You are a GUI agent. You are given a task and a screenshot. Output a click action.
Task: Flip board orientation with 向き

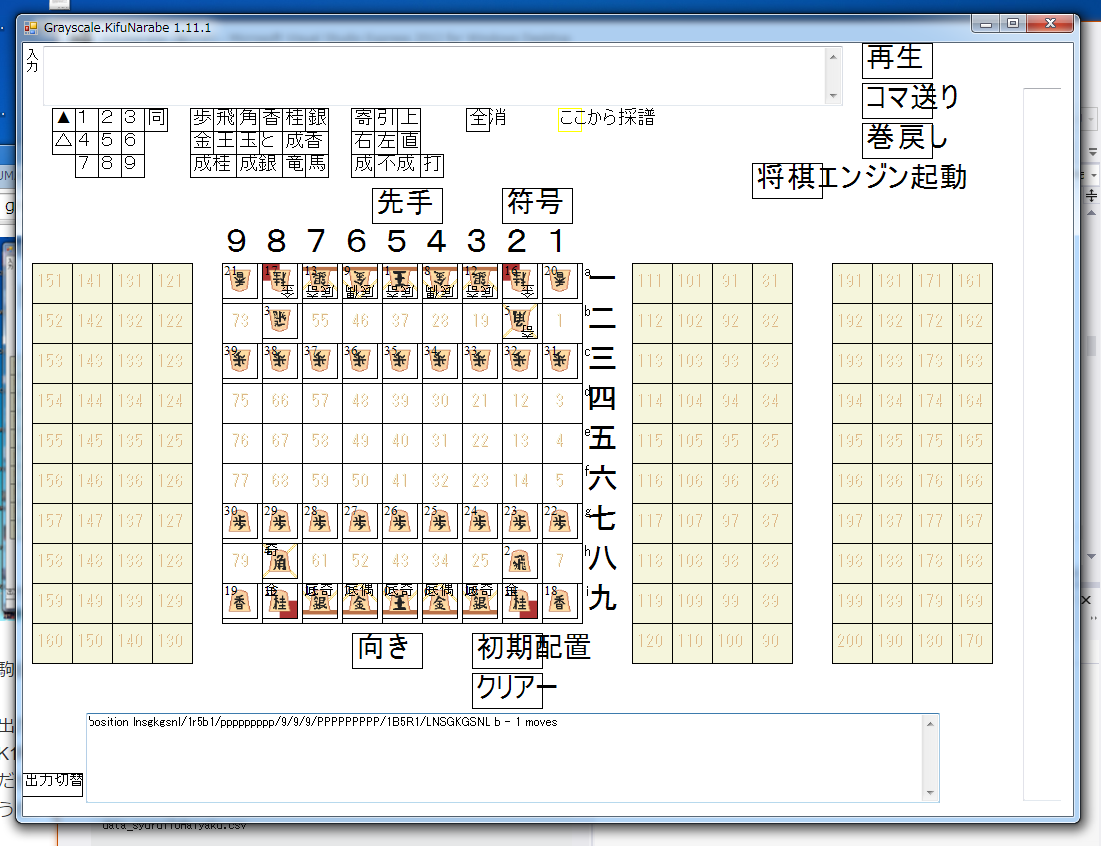click(x=387, y=650)
